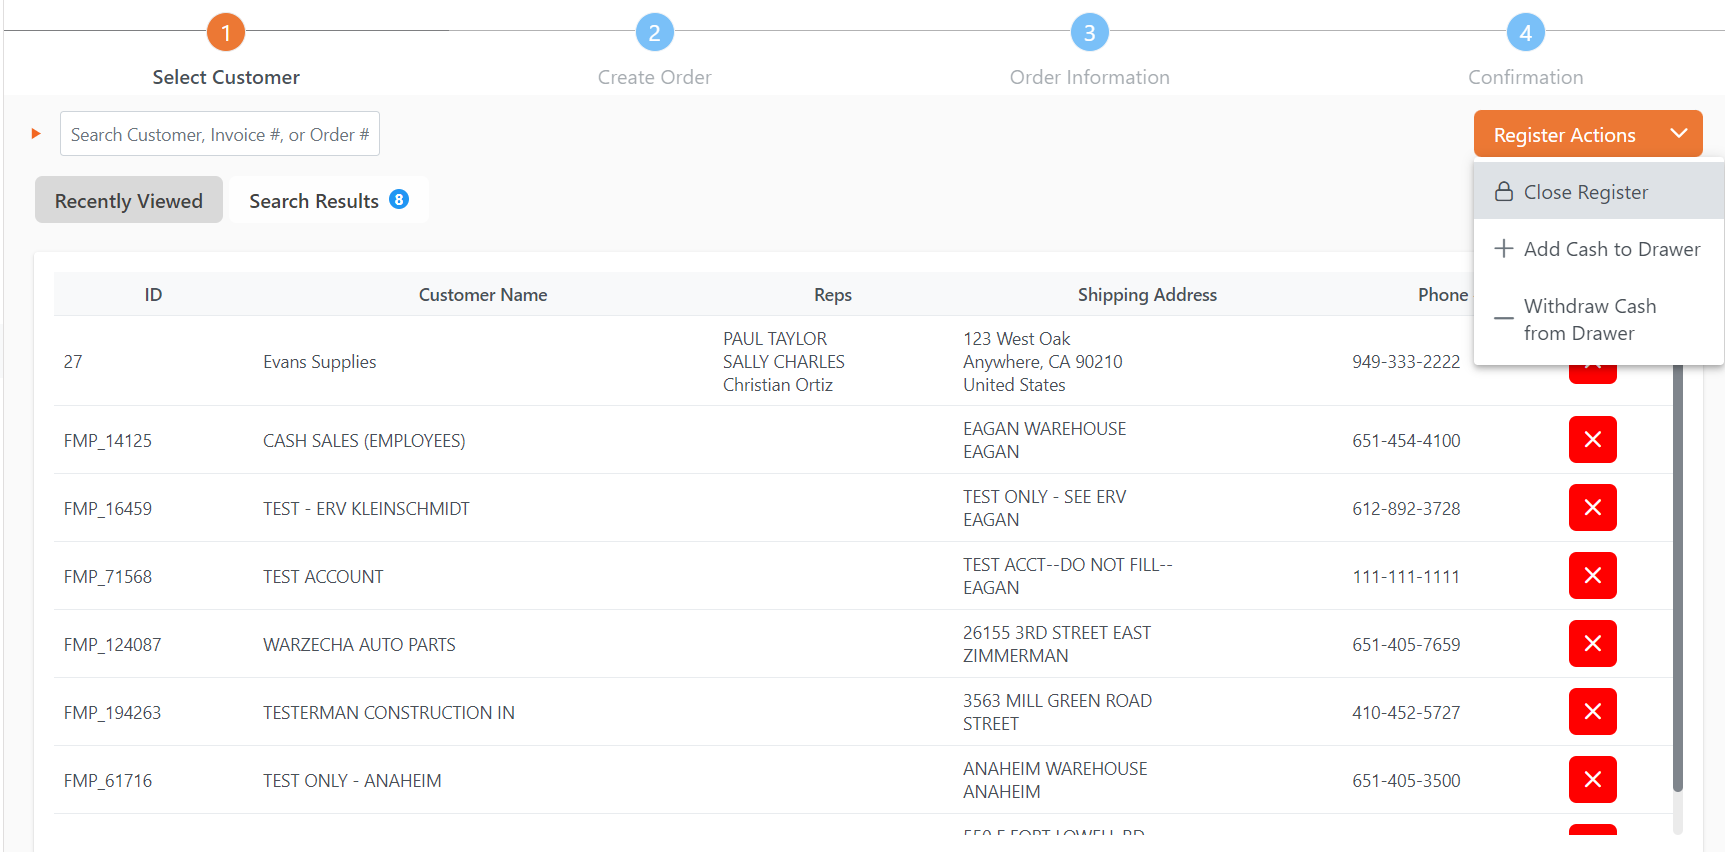Click the customer search input field
The height and width of the screenshot is (852, 1725).
point(219,134)
